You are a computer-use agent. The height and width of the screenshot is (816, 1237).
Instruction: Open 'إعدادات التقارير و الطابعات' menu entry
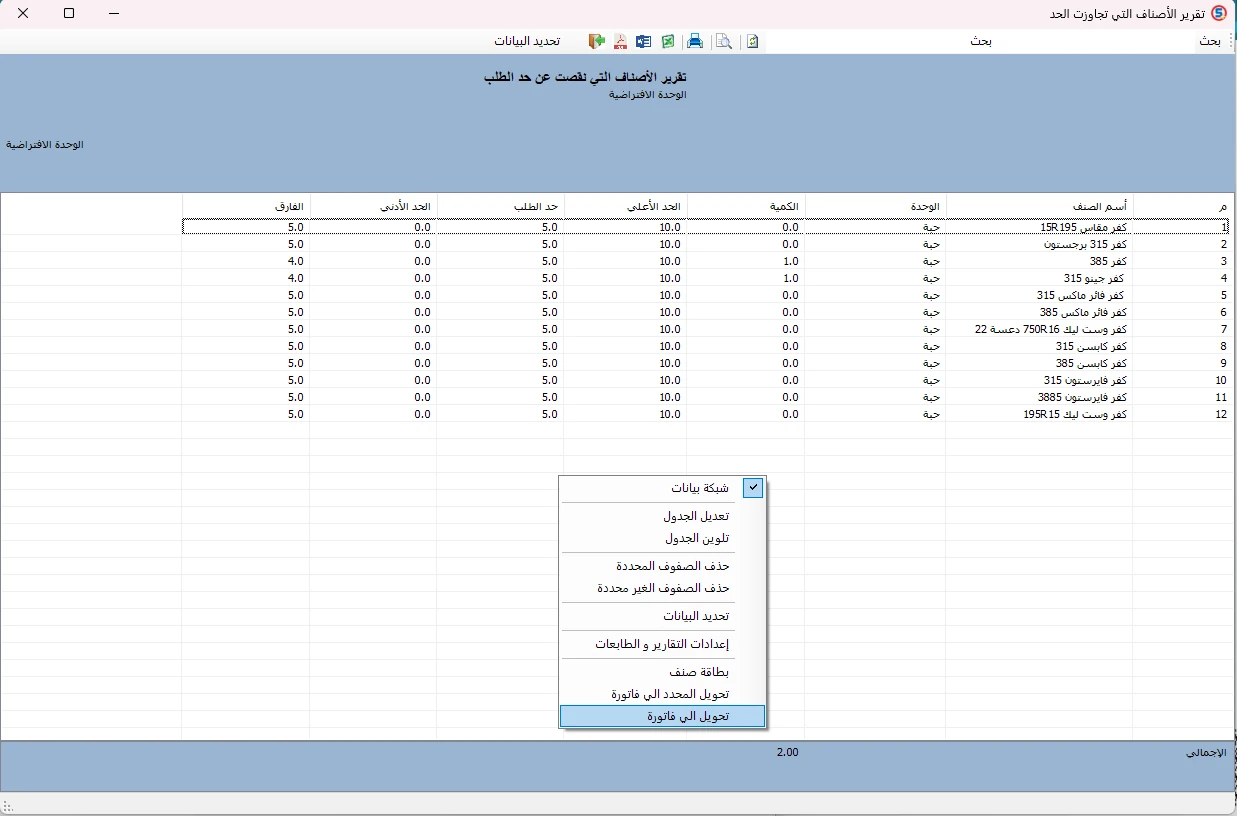(x=663, y=644)
